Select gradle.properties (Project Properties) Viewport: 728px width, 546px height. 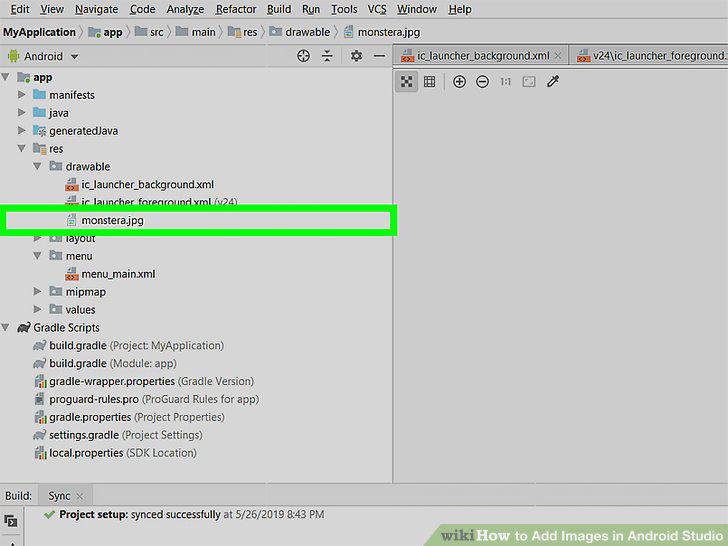coord(129,417)
